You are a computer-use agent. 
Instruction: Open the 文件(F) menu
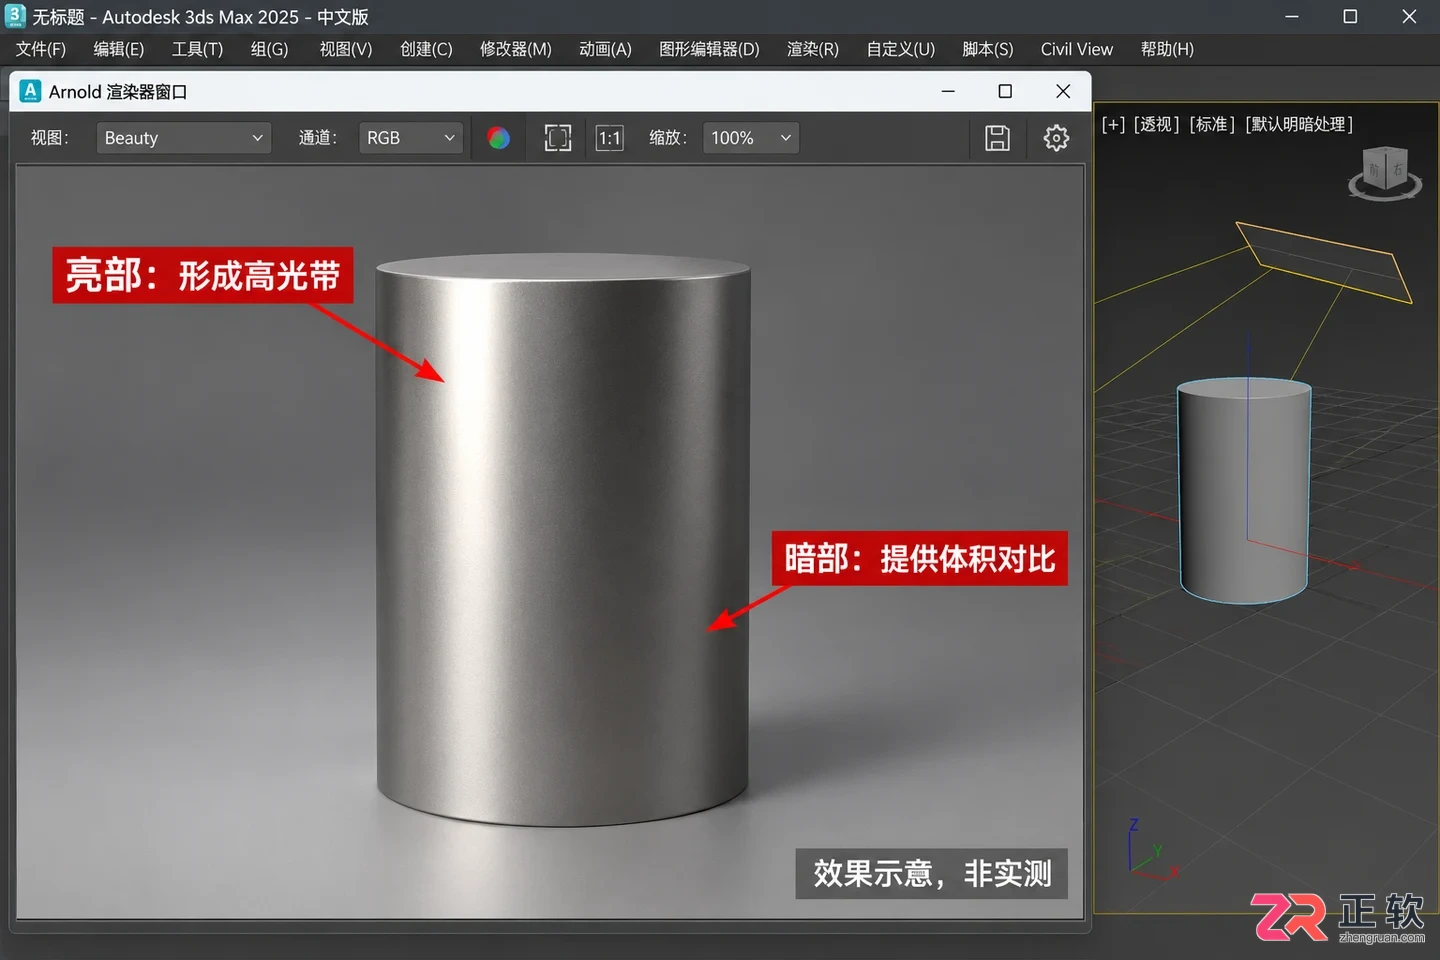41,49
